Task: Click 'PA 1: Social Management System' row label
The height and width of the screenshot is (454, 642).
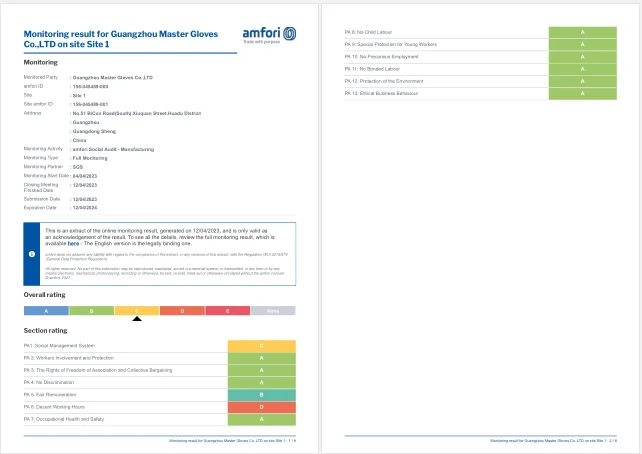Action: click(59, 346)
